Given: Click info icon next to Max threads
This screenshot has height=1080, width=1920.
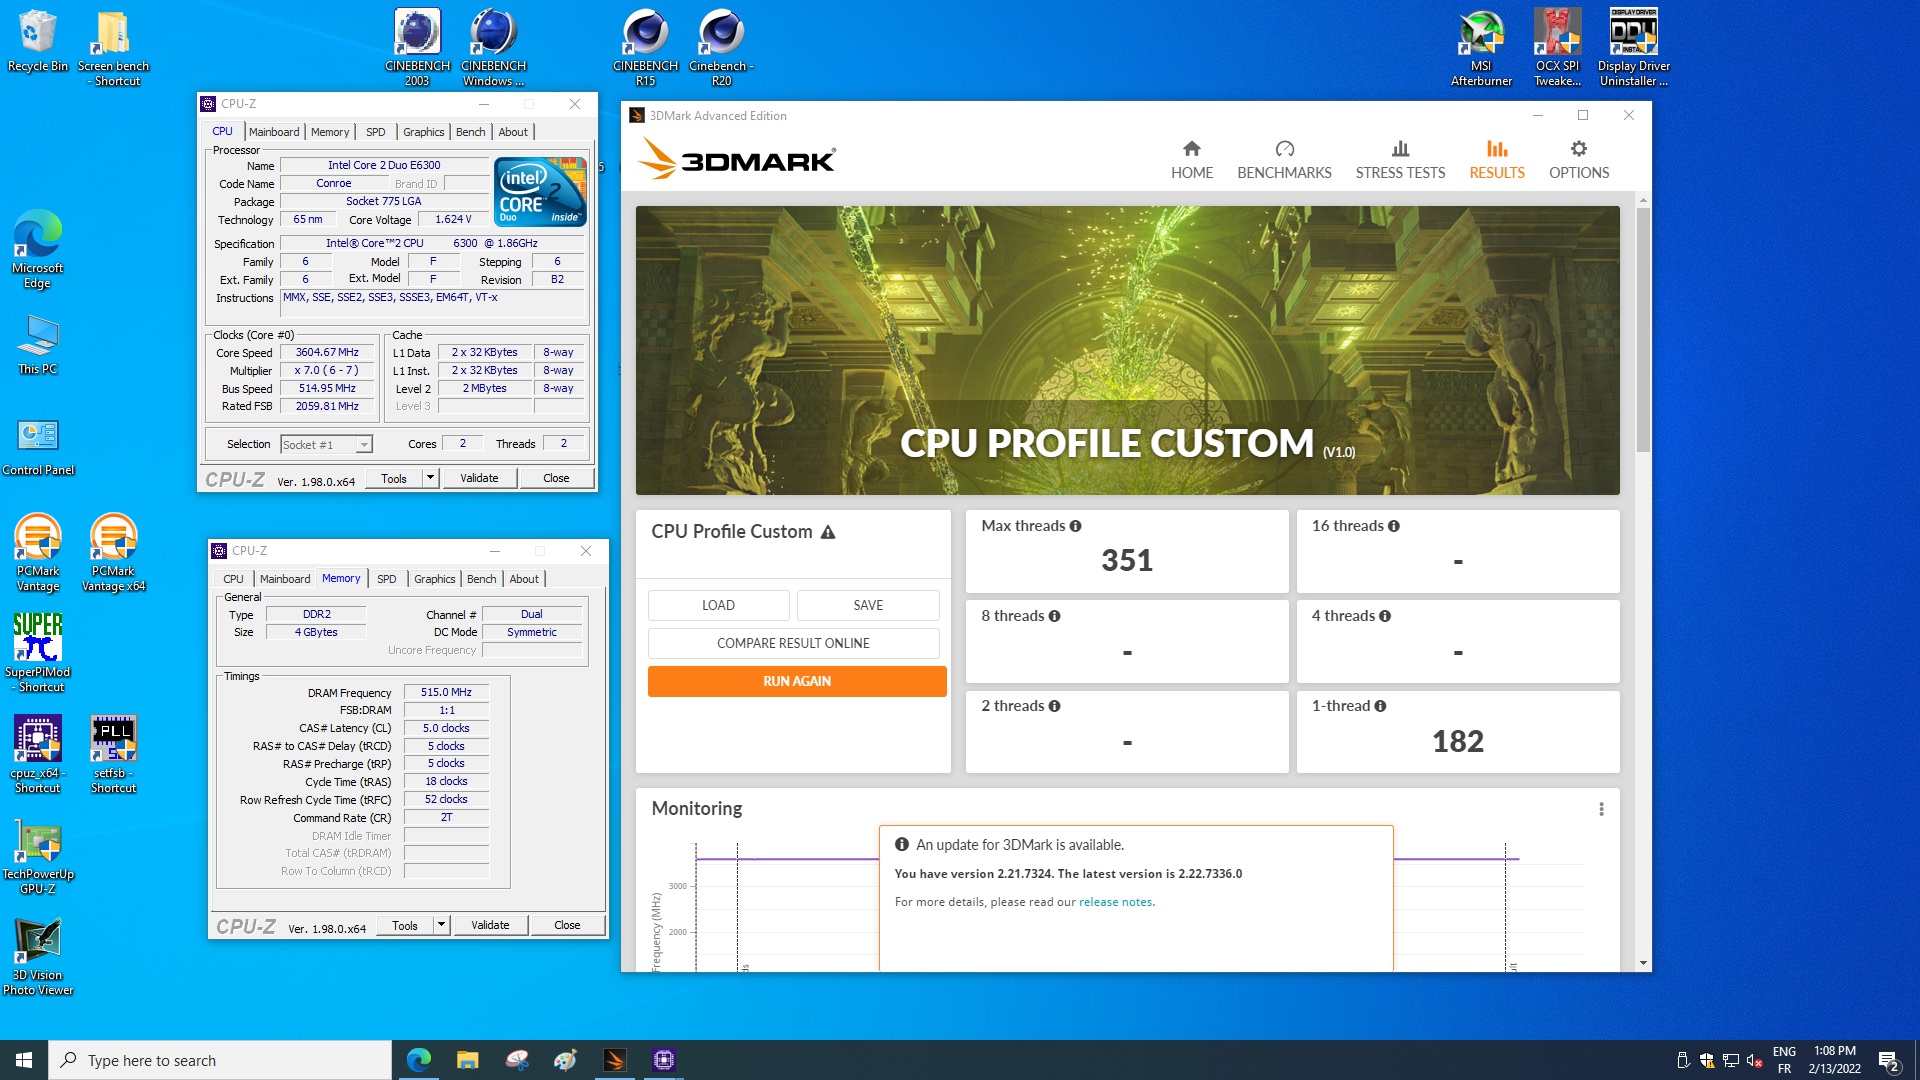Looking at the screenshot, I should click(1075, 526).
